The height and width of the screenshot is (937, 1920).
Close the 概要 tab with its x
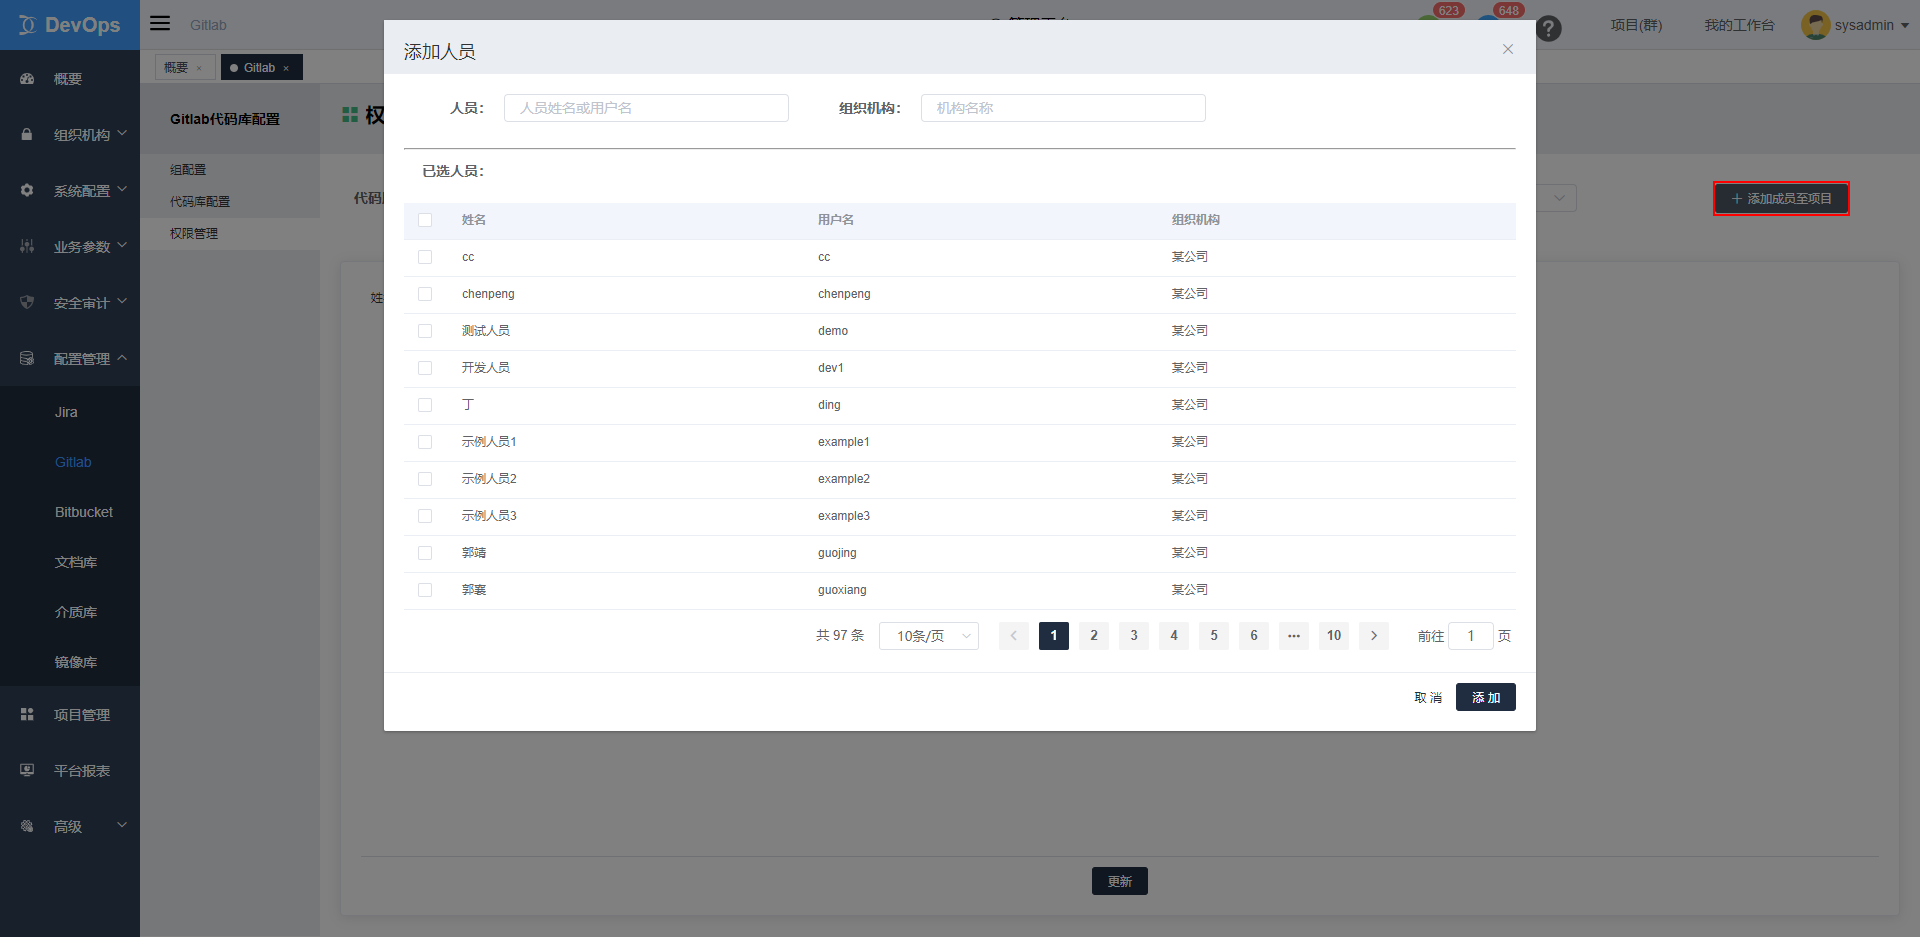pos(199,68)
